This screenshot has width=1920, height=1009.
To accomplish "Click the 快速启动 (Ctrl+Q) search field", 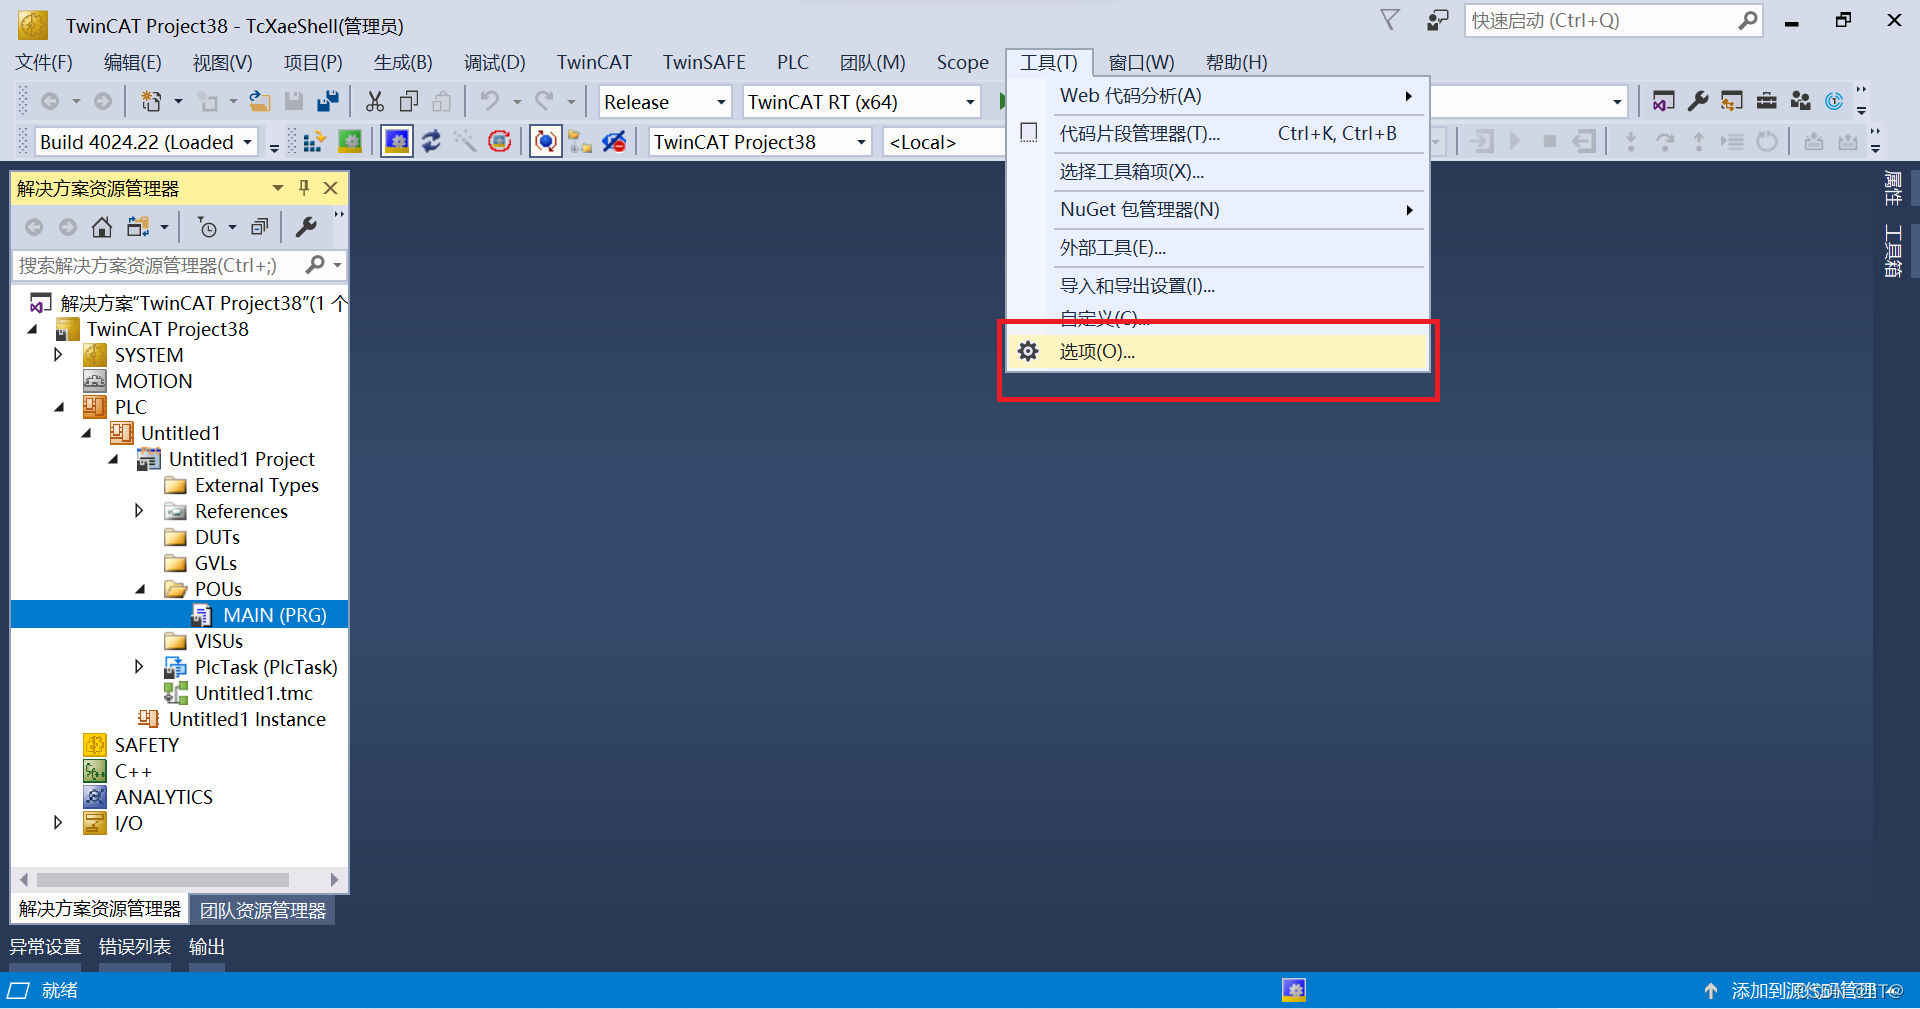I will point(1603,21).
